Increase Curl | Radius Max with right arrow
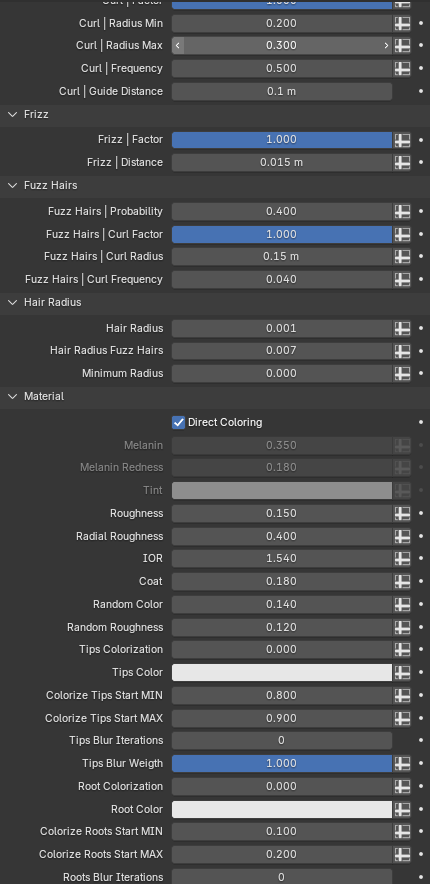Image resolution: width=430 pixels, height=884 pixels. 386,45
